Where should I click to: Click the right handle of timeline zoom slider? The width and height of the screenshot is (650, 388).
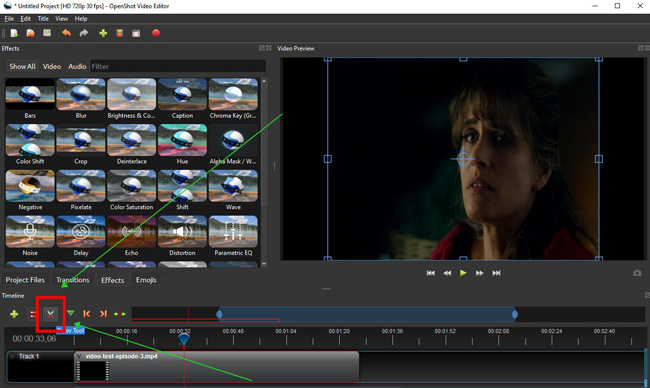point(515,314)
